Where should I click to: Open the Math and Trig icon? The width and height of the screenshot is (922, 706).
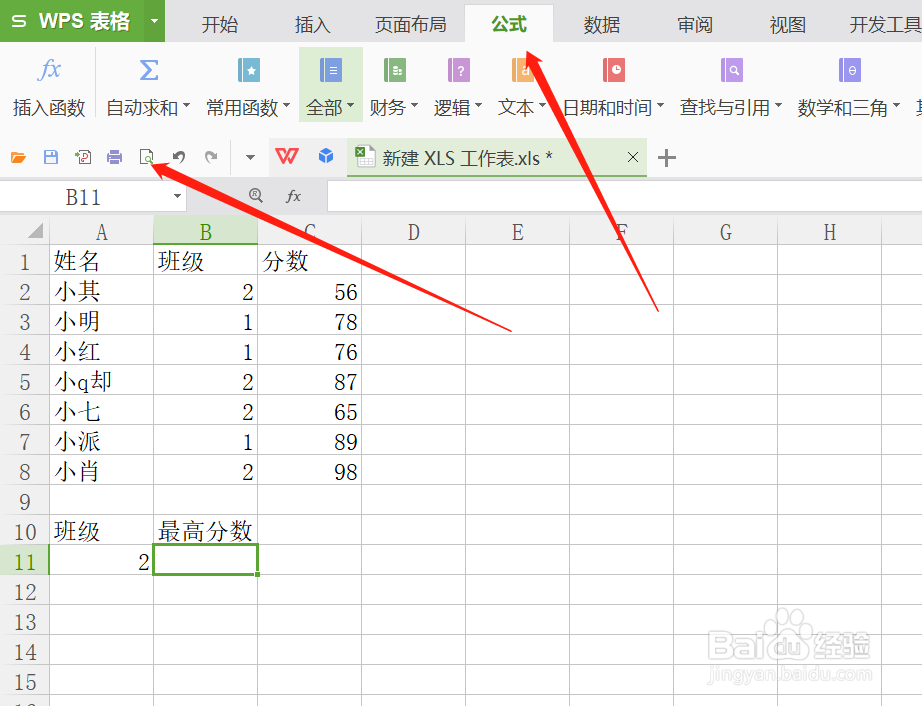click(x=850, y=71)
